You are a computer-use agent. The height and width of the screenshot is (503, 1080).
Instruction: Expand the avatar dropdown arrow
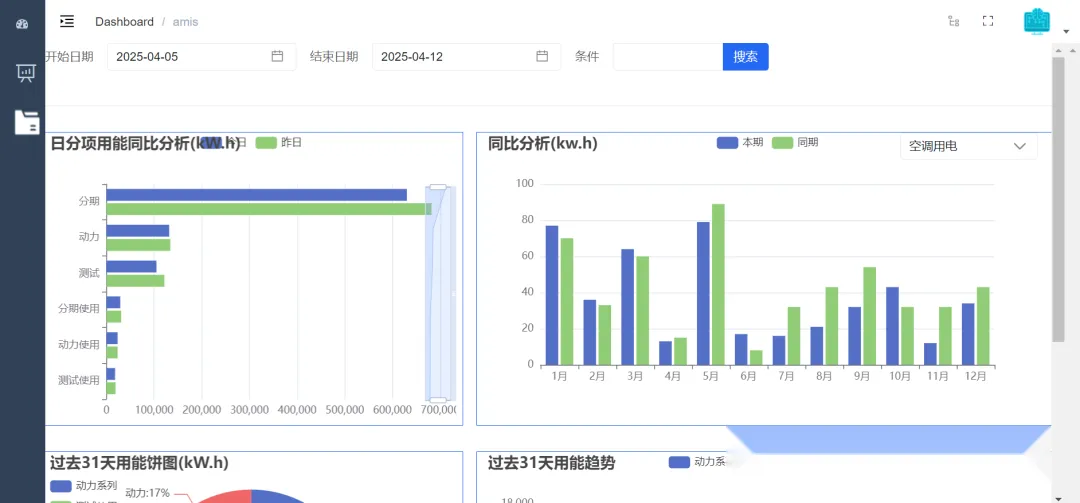(1067, 31)
